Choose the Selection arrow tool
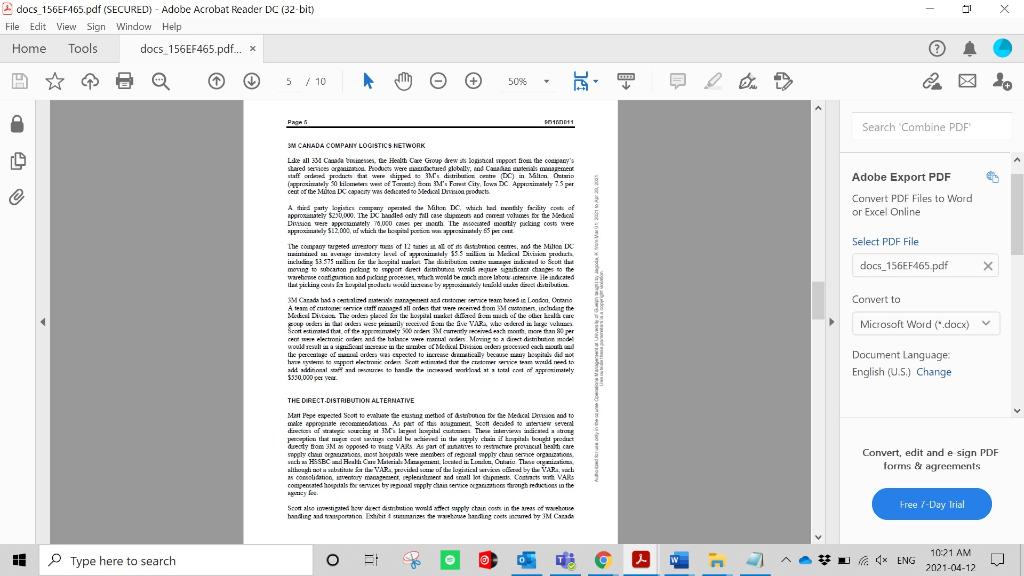This screenshot has height=576, width=1024. 368,81
